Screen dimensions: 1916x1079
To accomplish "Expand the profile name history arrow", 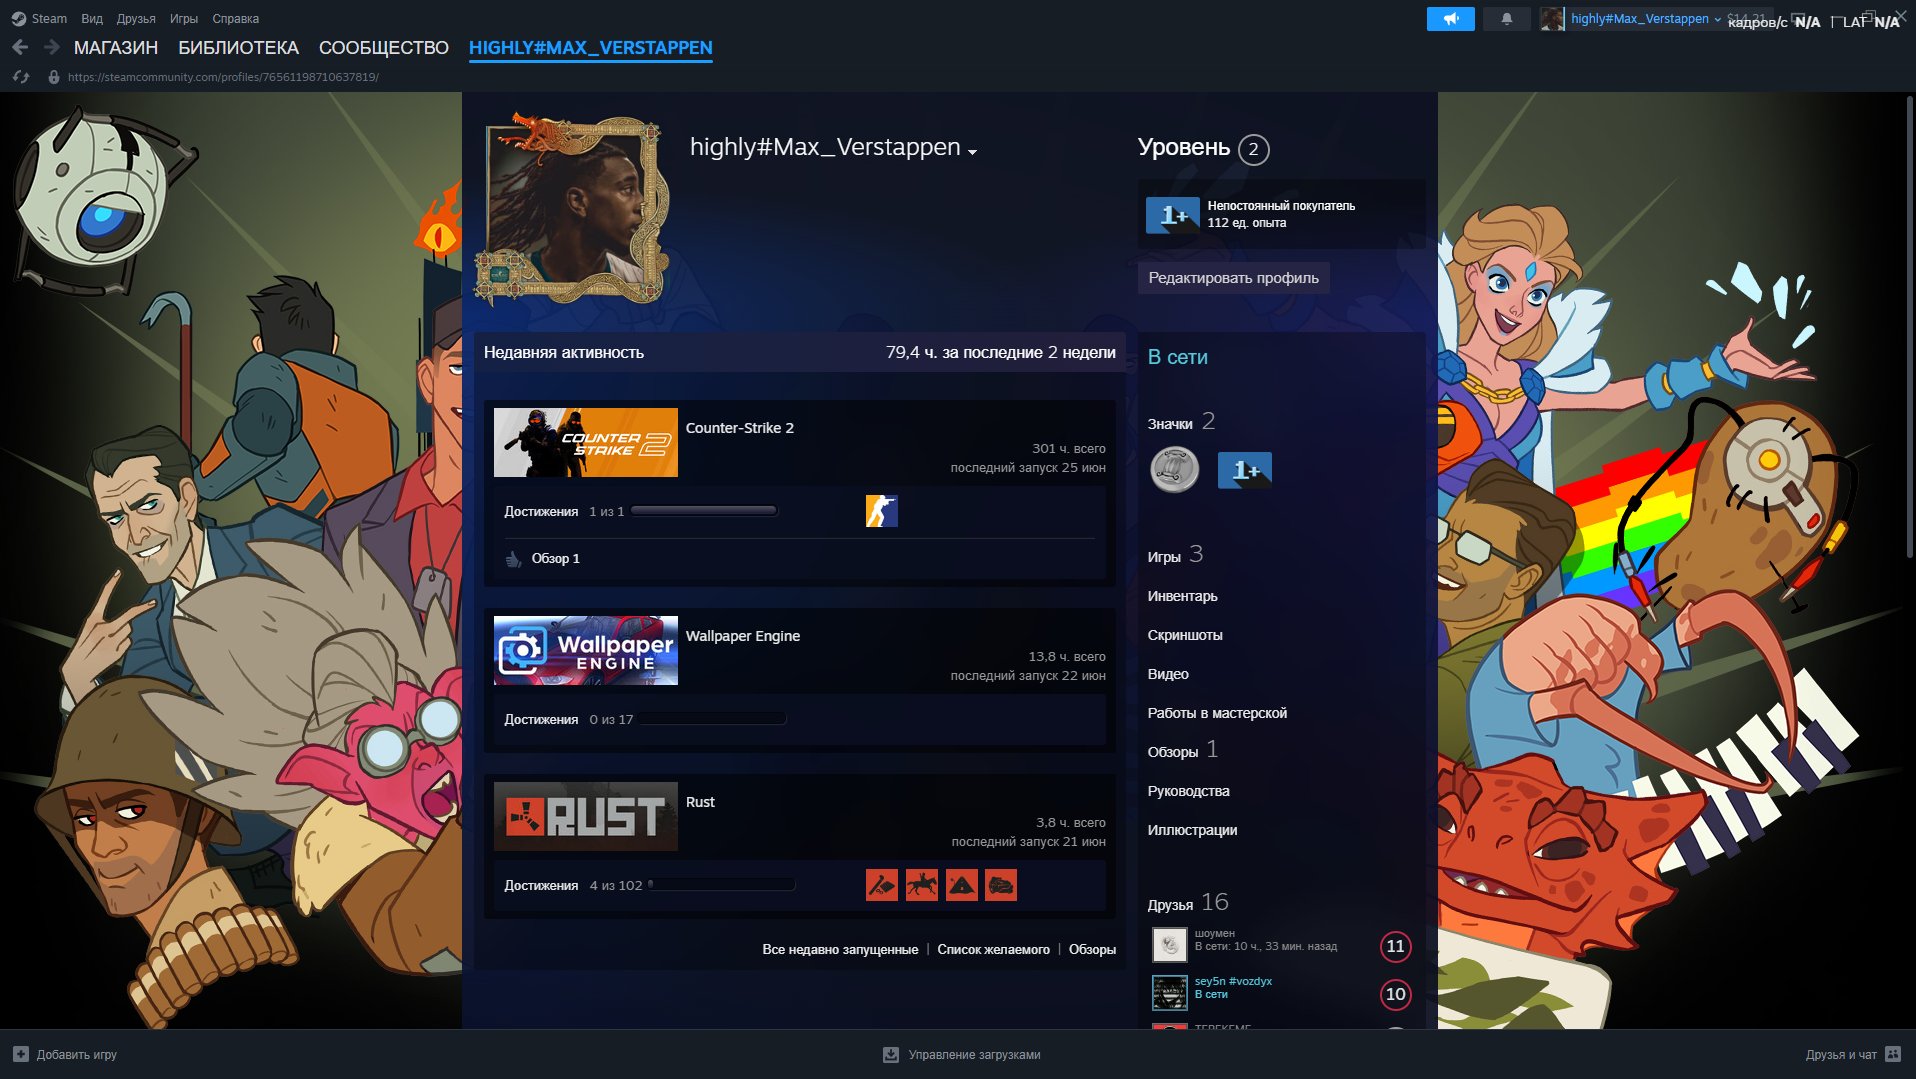I will click(972, 152).
